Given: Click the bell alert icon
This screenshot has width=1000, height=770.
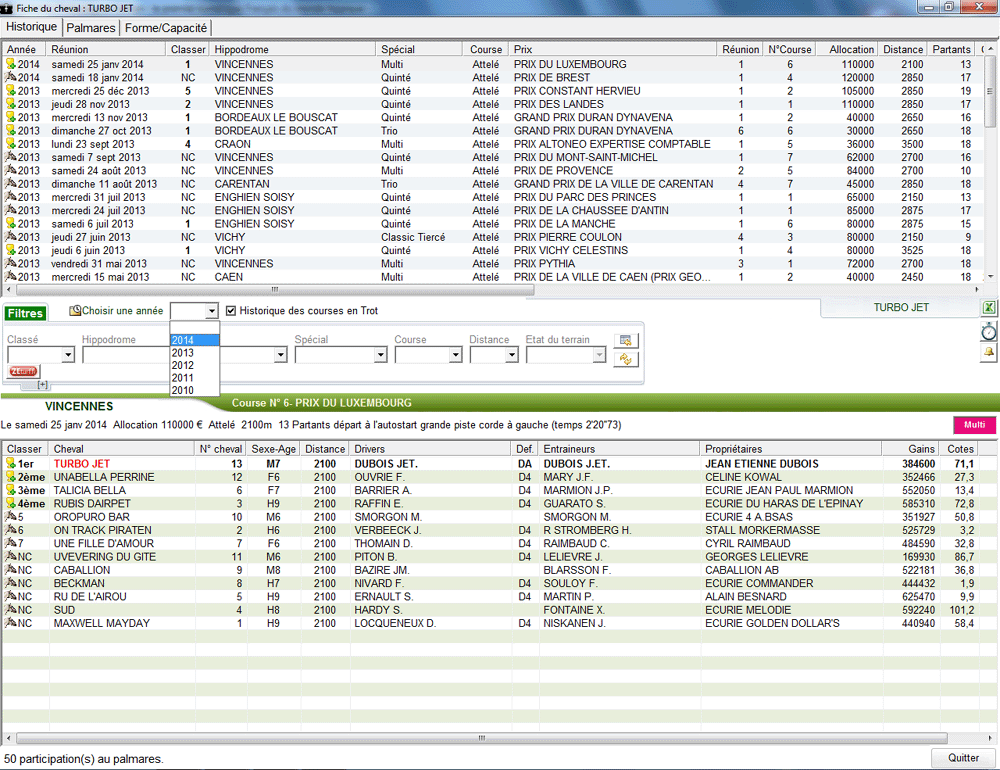Looking at the screenshot, I should [989, 352].
